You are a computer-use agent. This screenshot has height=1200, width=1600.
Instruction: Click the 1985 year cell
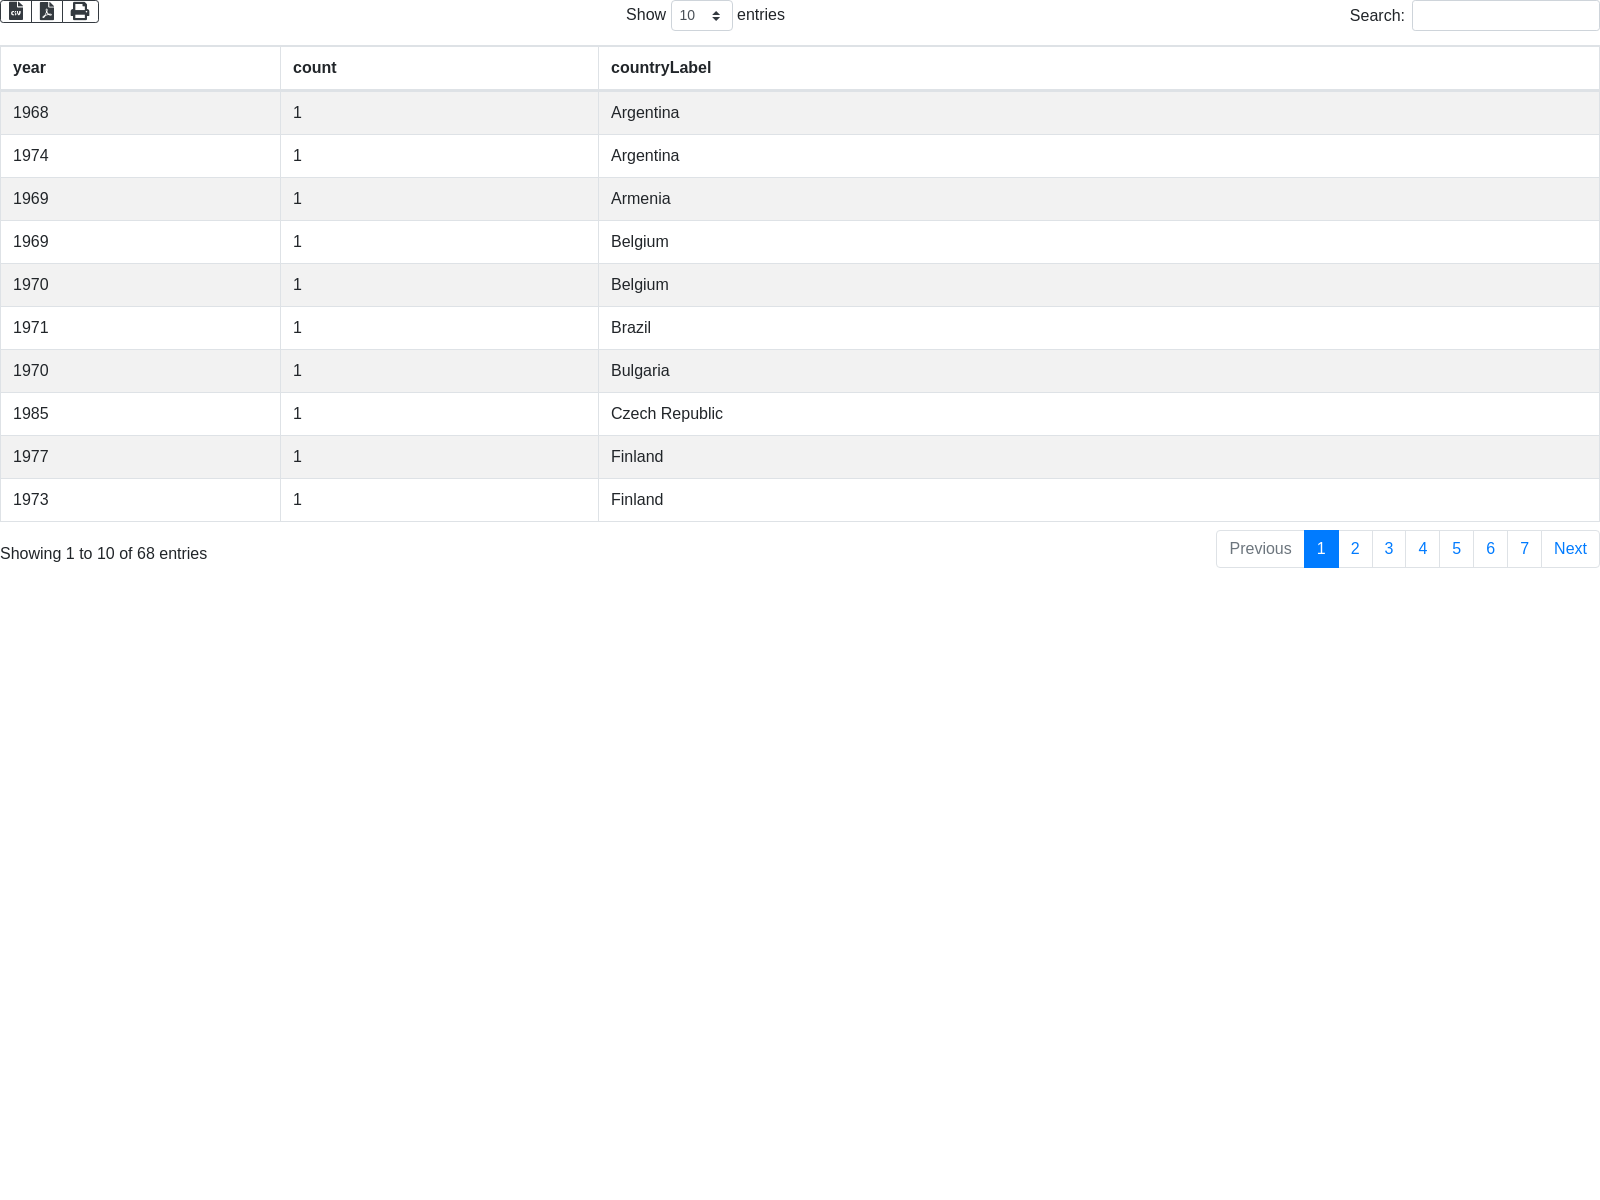(x=31, y=414)
